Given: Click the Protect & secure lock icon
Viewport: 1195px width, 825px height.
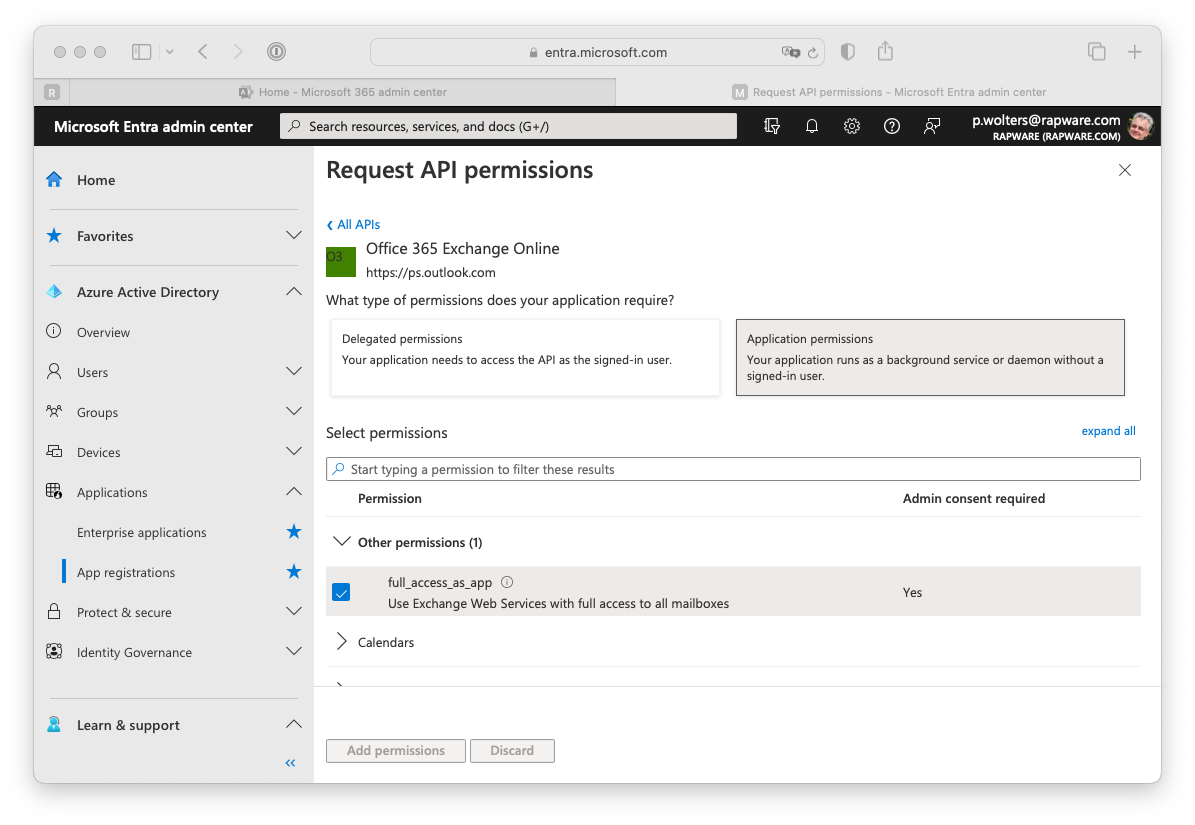Looking at the screenshot, I should 54,612.
